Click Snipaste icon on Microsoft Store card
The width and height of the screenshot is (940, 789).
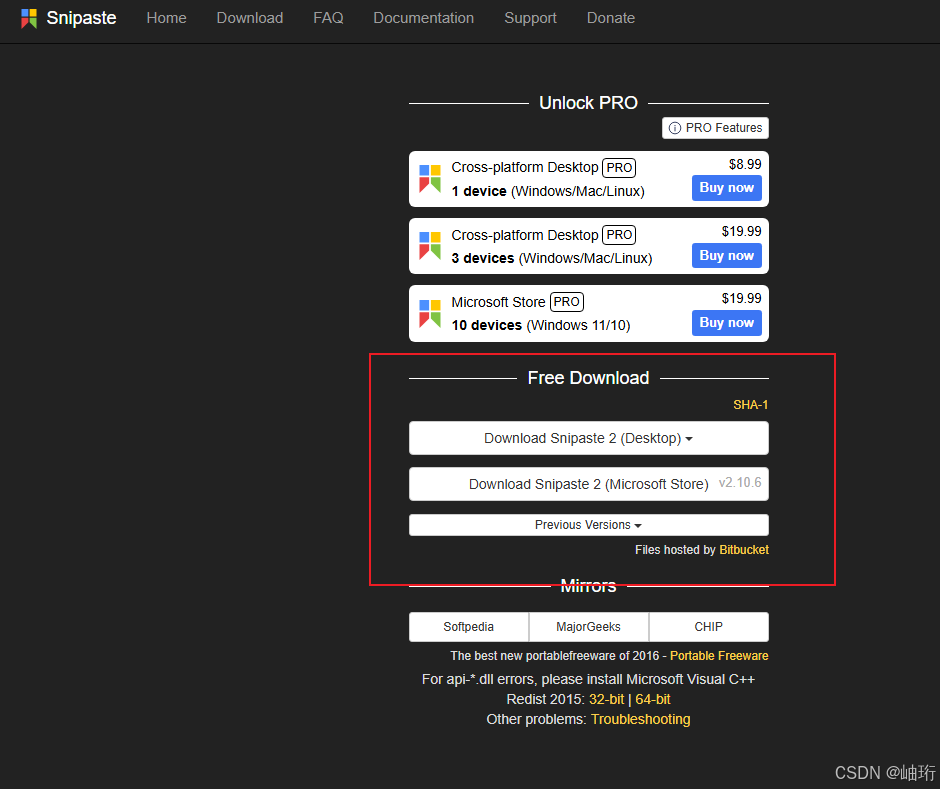pyautogui.click(x=430, y=314)
